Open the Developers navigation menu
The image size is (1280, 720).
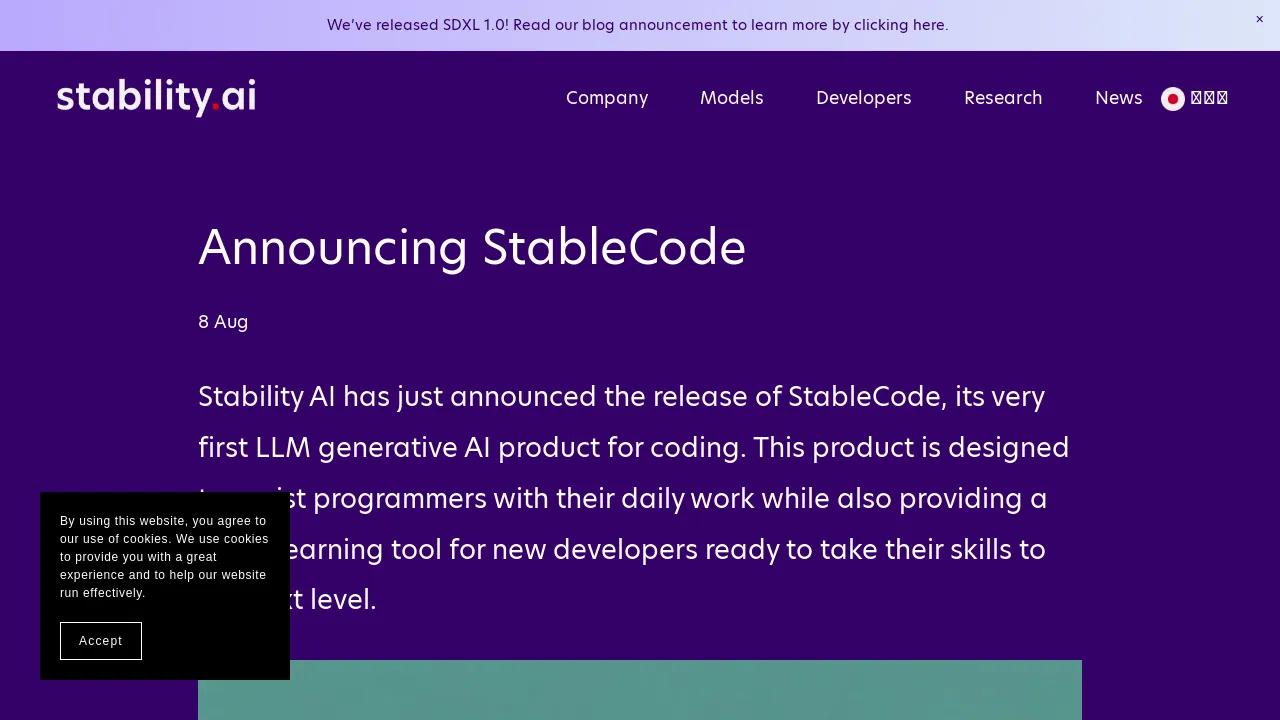(x=863, y=98)
